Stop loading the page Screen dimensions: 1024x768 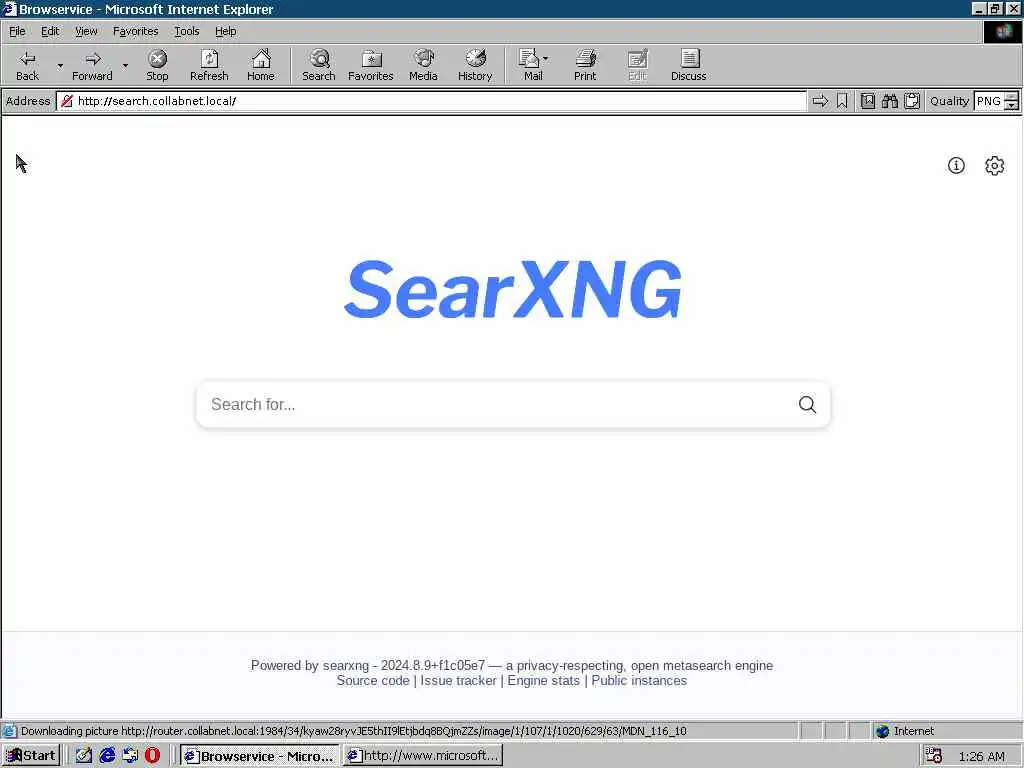click(x=157, y=65)
